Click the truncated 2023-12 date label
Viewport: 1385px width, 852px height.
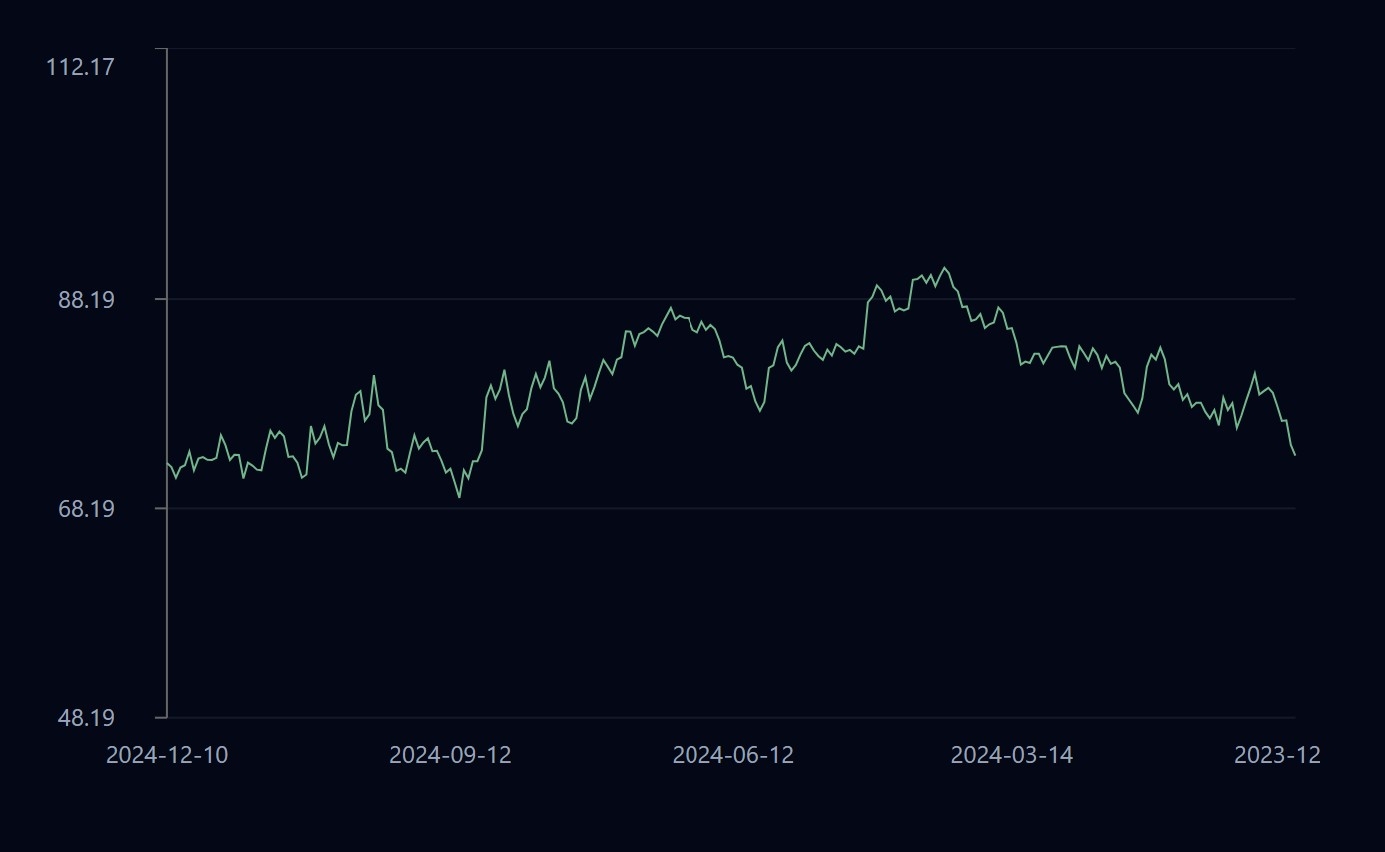[x=1277, y=755]
